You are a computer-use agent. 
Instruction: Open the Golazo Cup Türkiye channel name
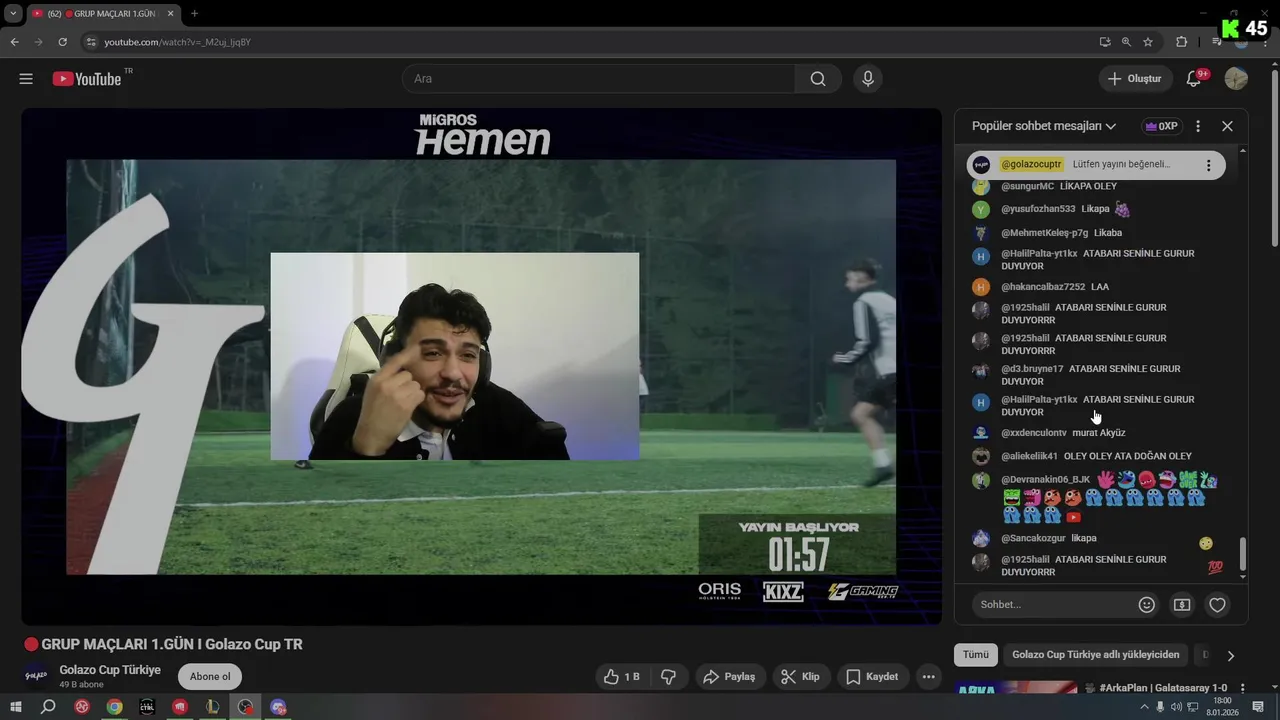click(110, 670)
